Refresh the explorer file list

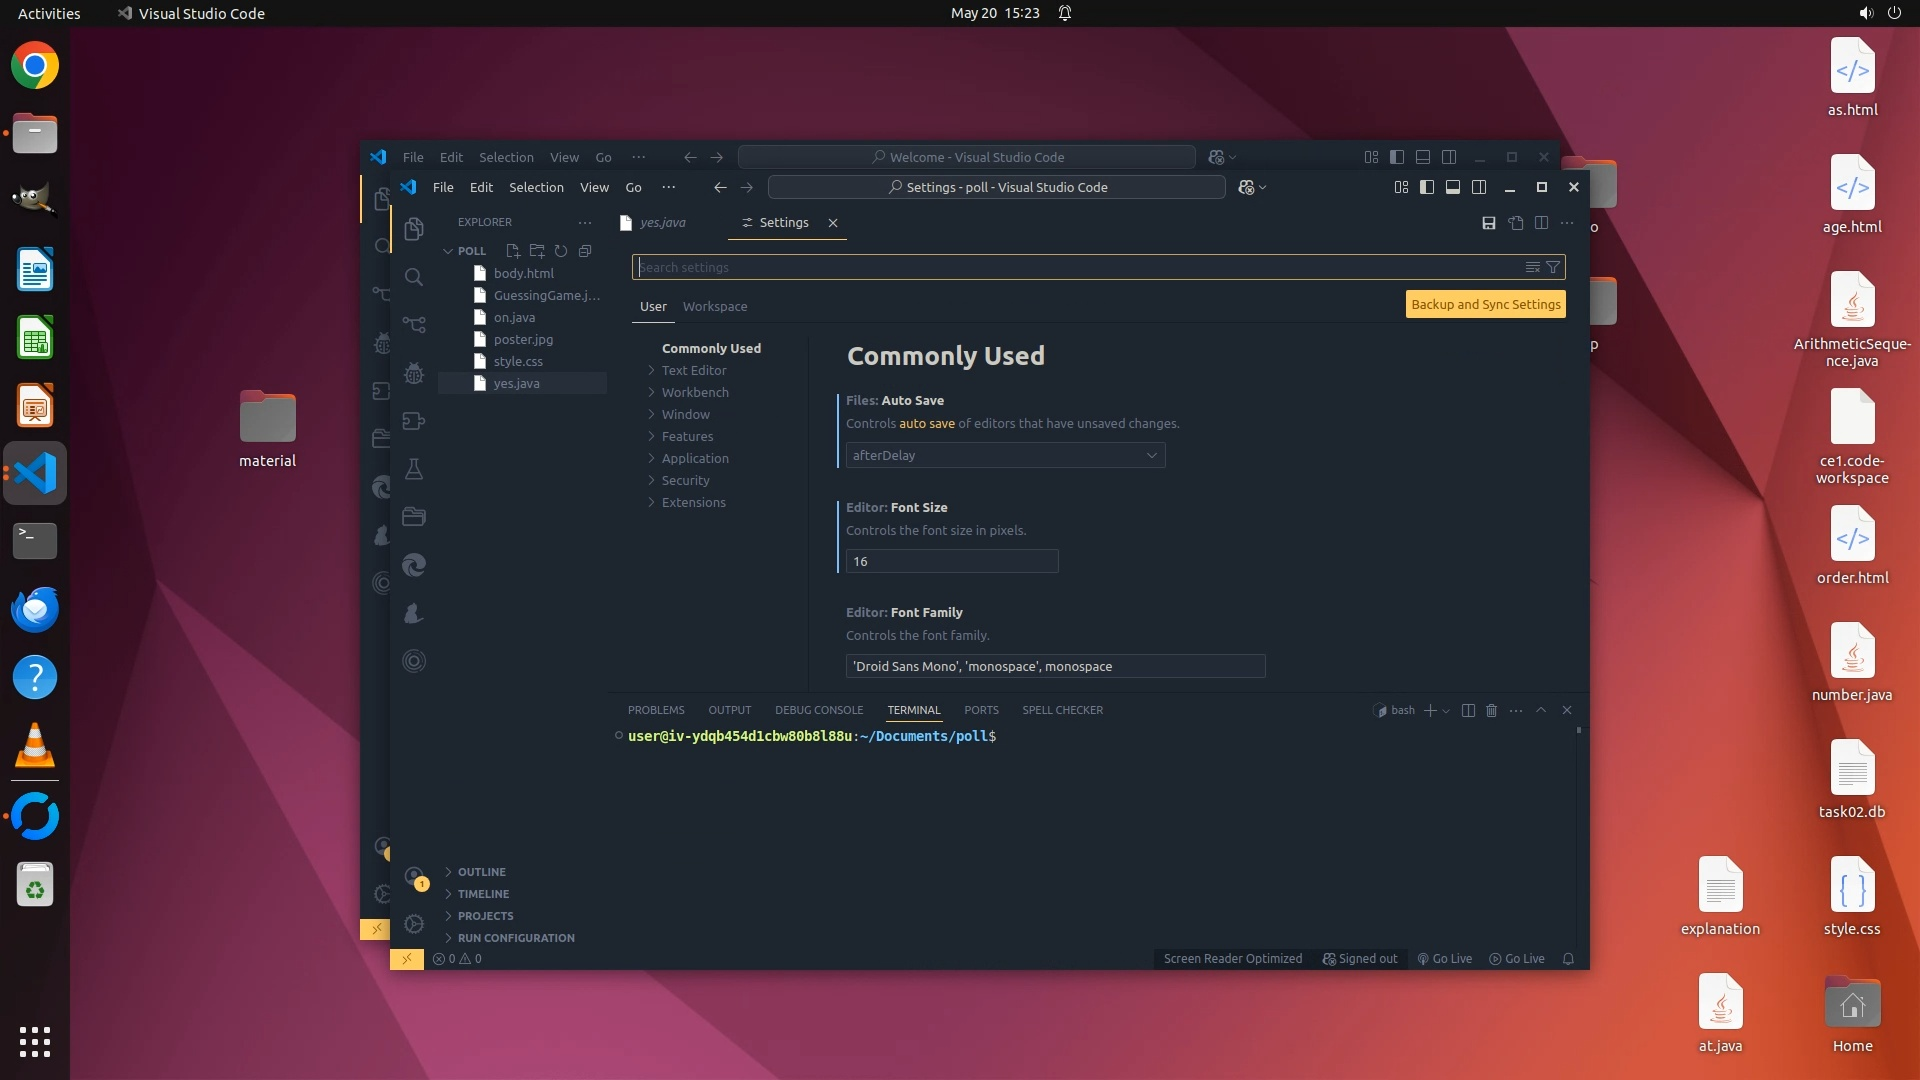[x=561, y=251]
